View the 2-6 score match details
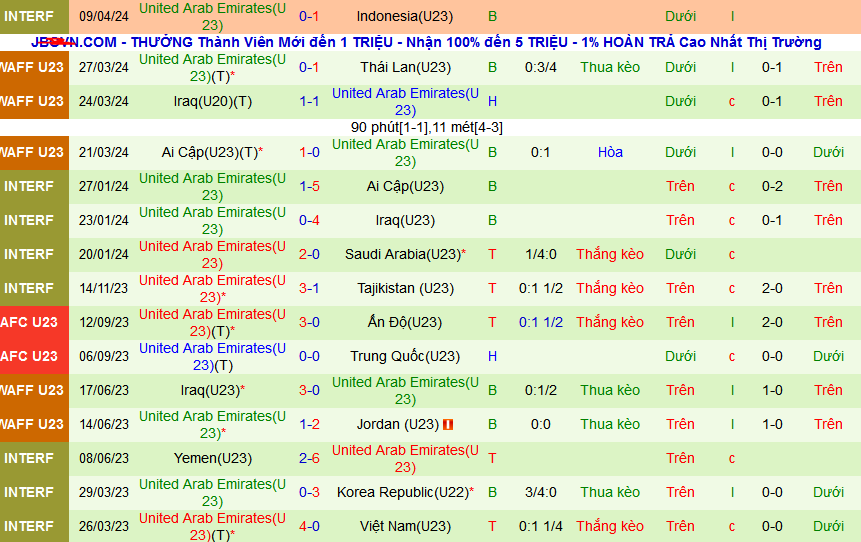This screenshot has height=542, width=861. (309, 458)
